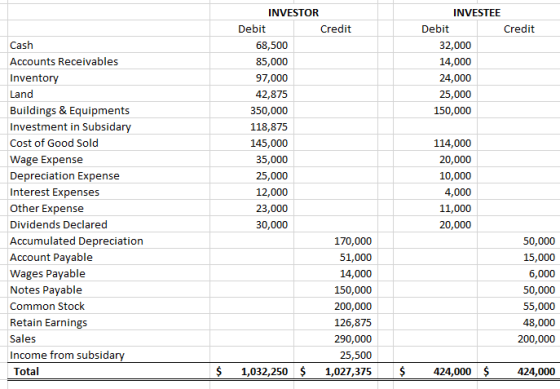Select the Dividends Declared label cell
This screenshot has height=389, width=560.
click(x=59, y=225)
